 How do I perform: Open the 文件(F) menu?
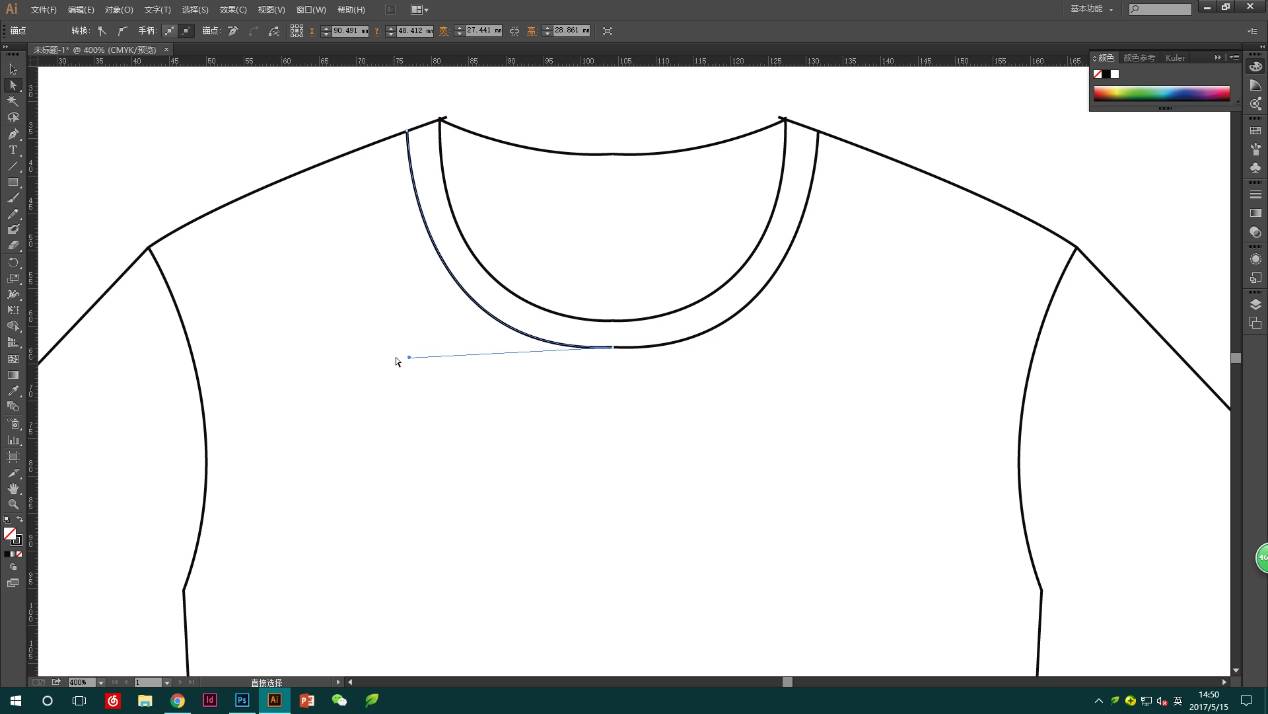click(x=43, y=9)
